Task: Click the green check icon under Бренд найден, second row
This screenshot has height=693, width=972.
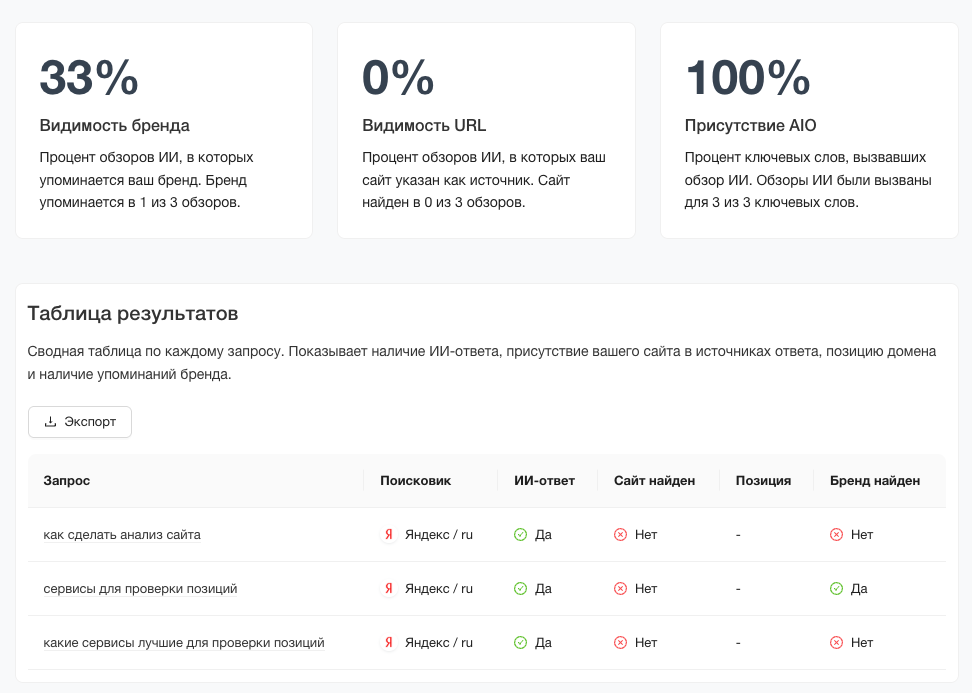Action: 836,588
